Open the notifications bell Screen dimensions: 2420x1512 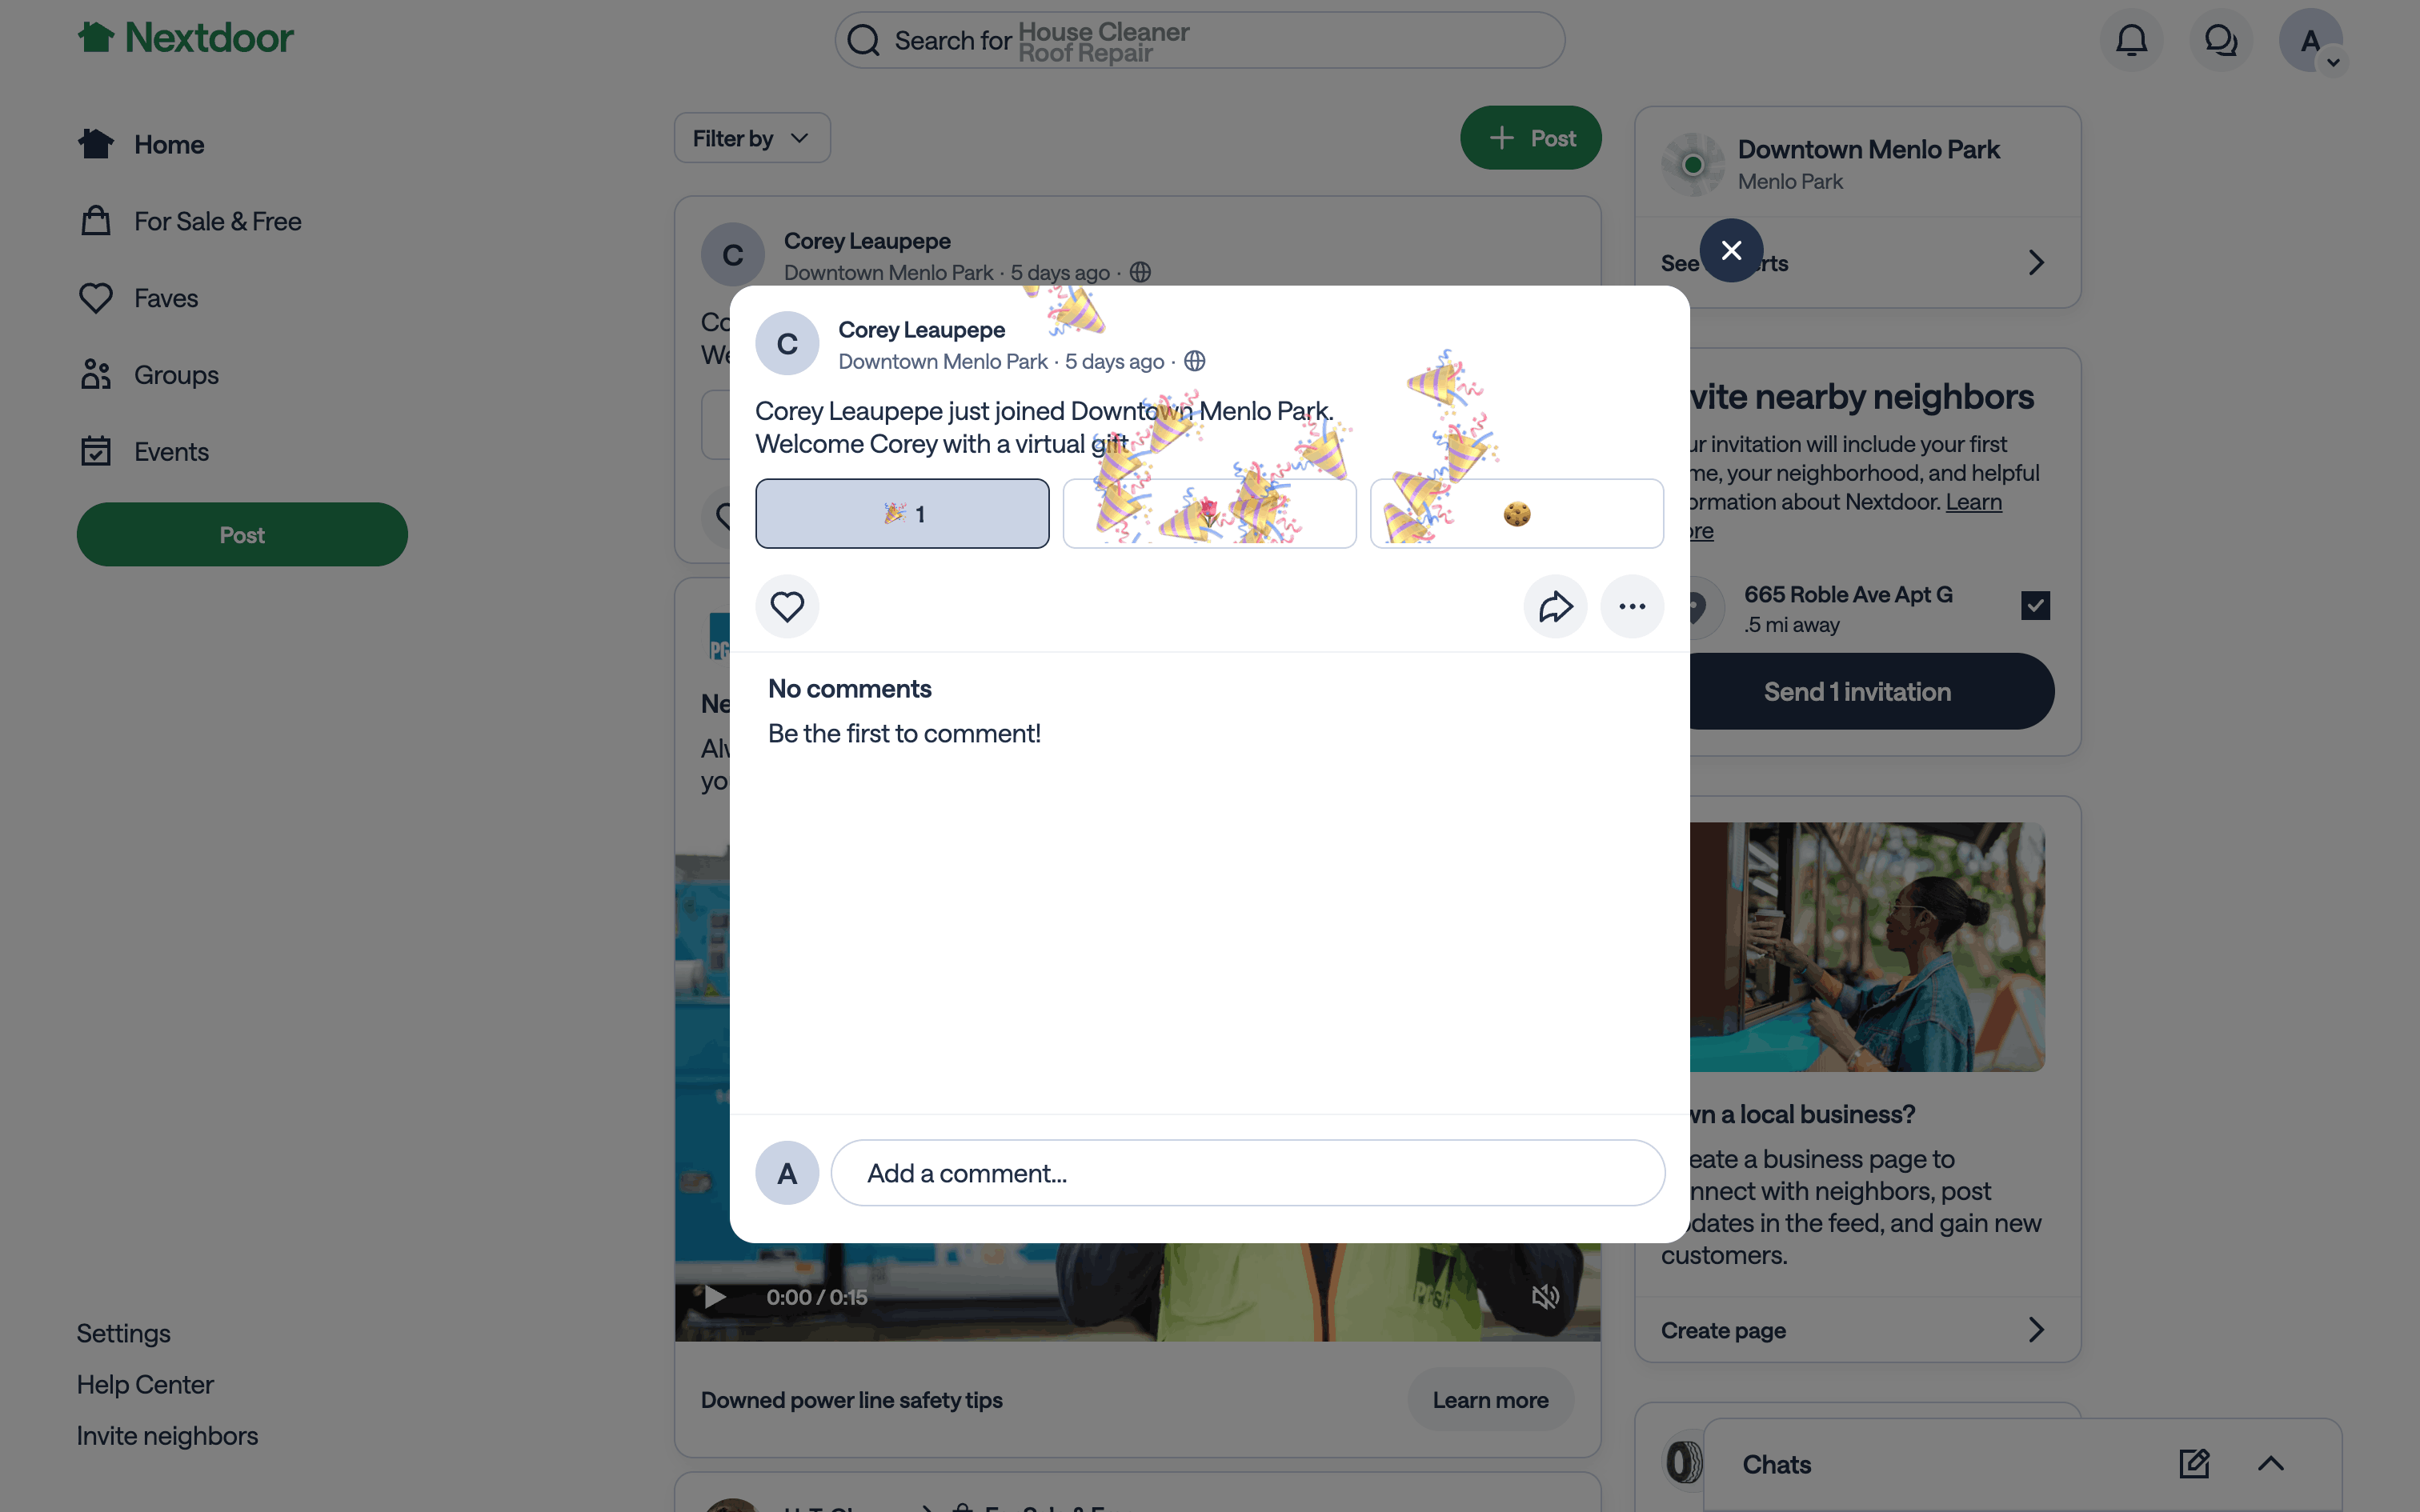tap(2131, 40)
